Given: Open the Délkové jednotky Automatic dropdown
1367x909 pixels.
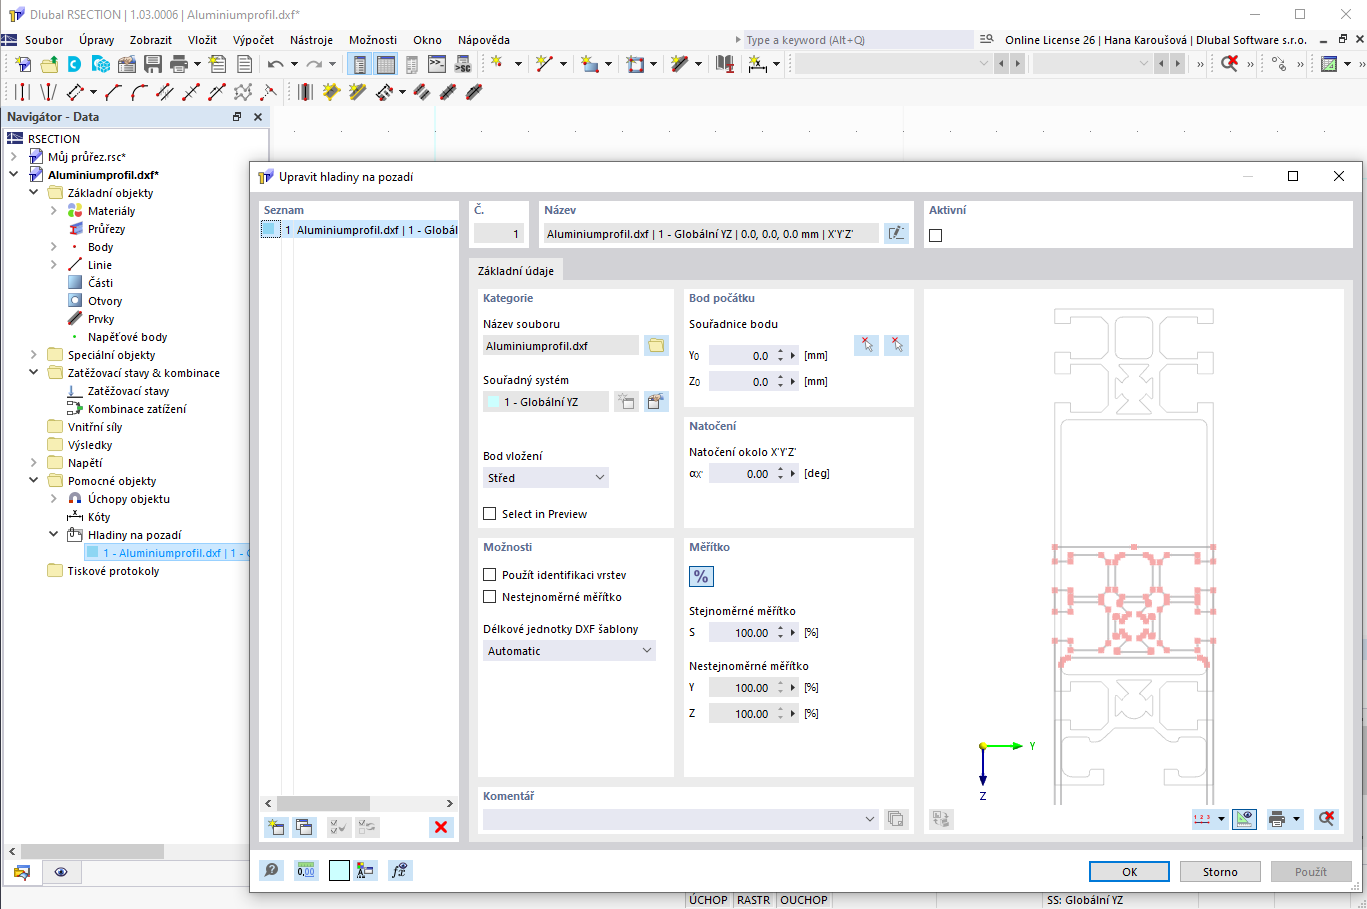Looking at the screenshot, I should tap(570, 651).
